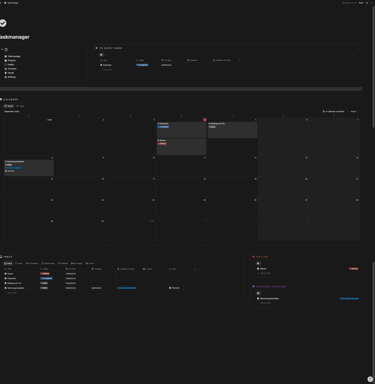Viewport: 375px width, 384px height.
Task: Open Meeting mit Tim calendar card
Action: [232, 130]
